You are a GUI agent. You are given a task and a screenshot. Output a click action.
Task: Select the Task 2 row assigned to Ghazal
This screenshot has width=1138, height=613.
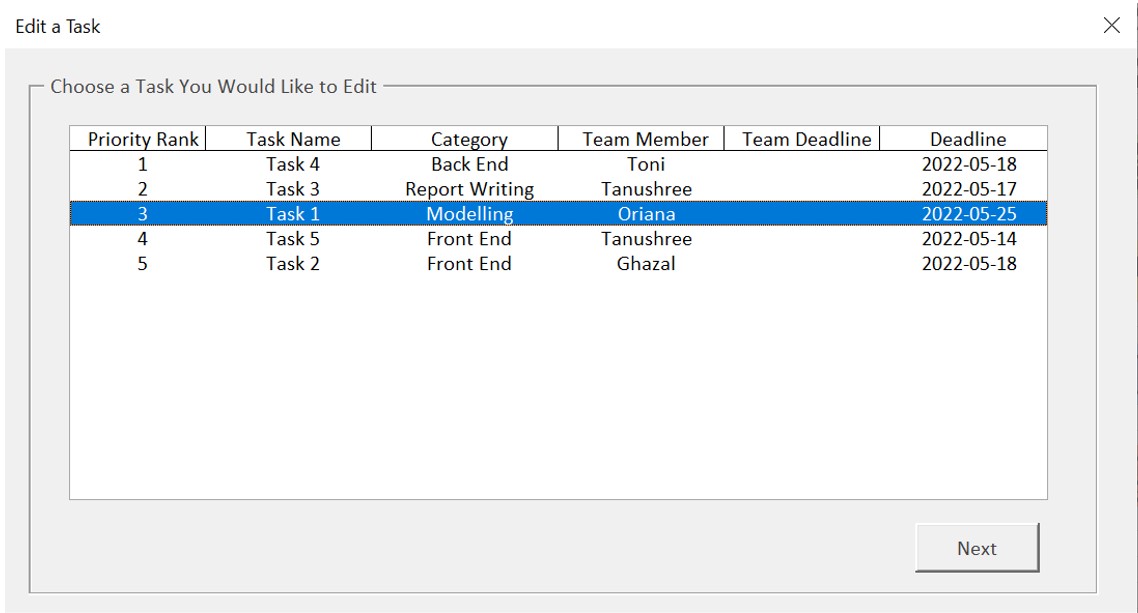click(291, 263)
